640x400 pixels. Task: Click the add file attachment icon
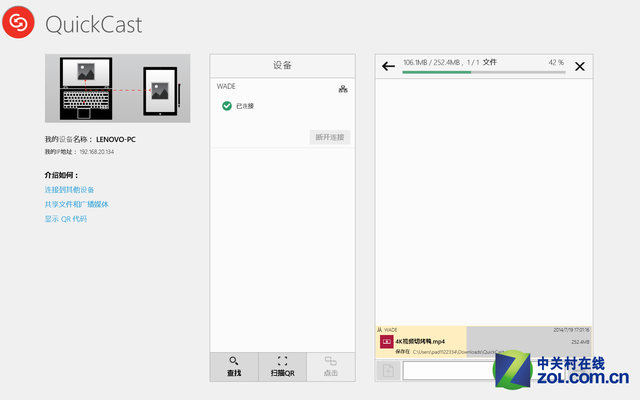388,371
